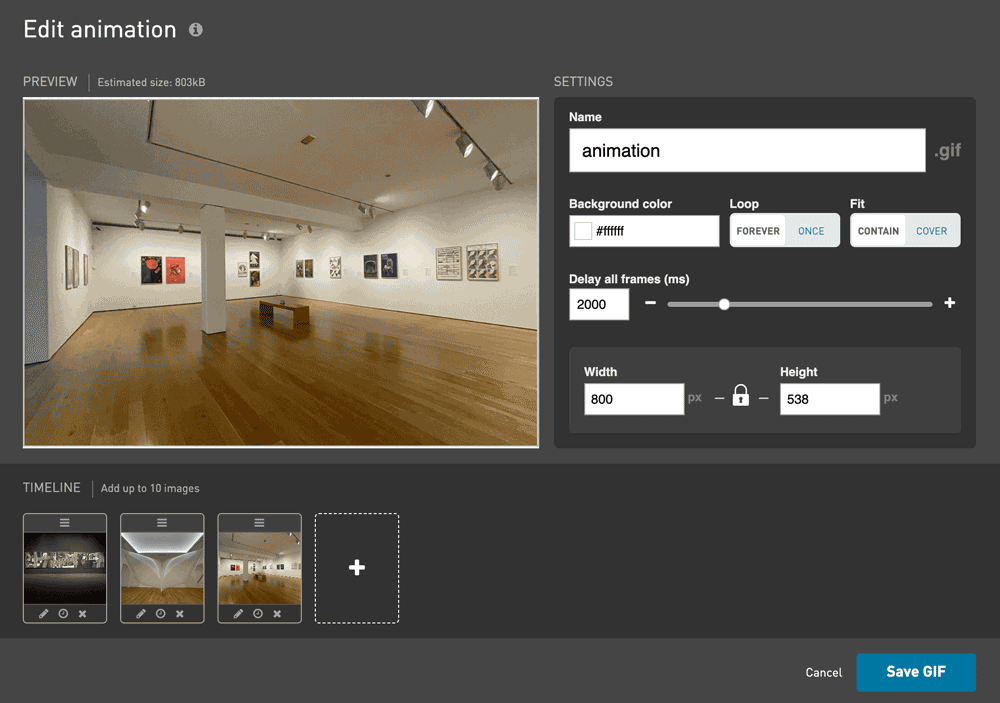Viewport: 1000px width, 703px height.
Task: Remove the second frame with X icon
Action: [180, 614]
